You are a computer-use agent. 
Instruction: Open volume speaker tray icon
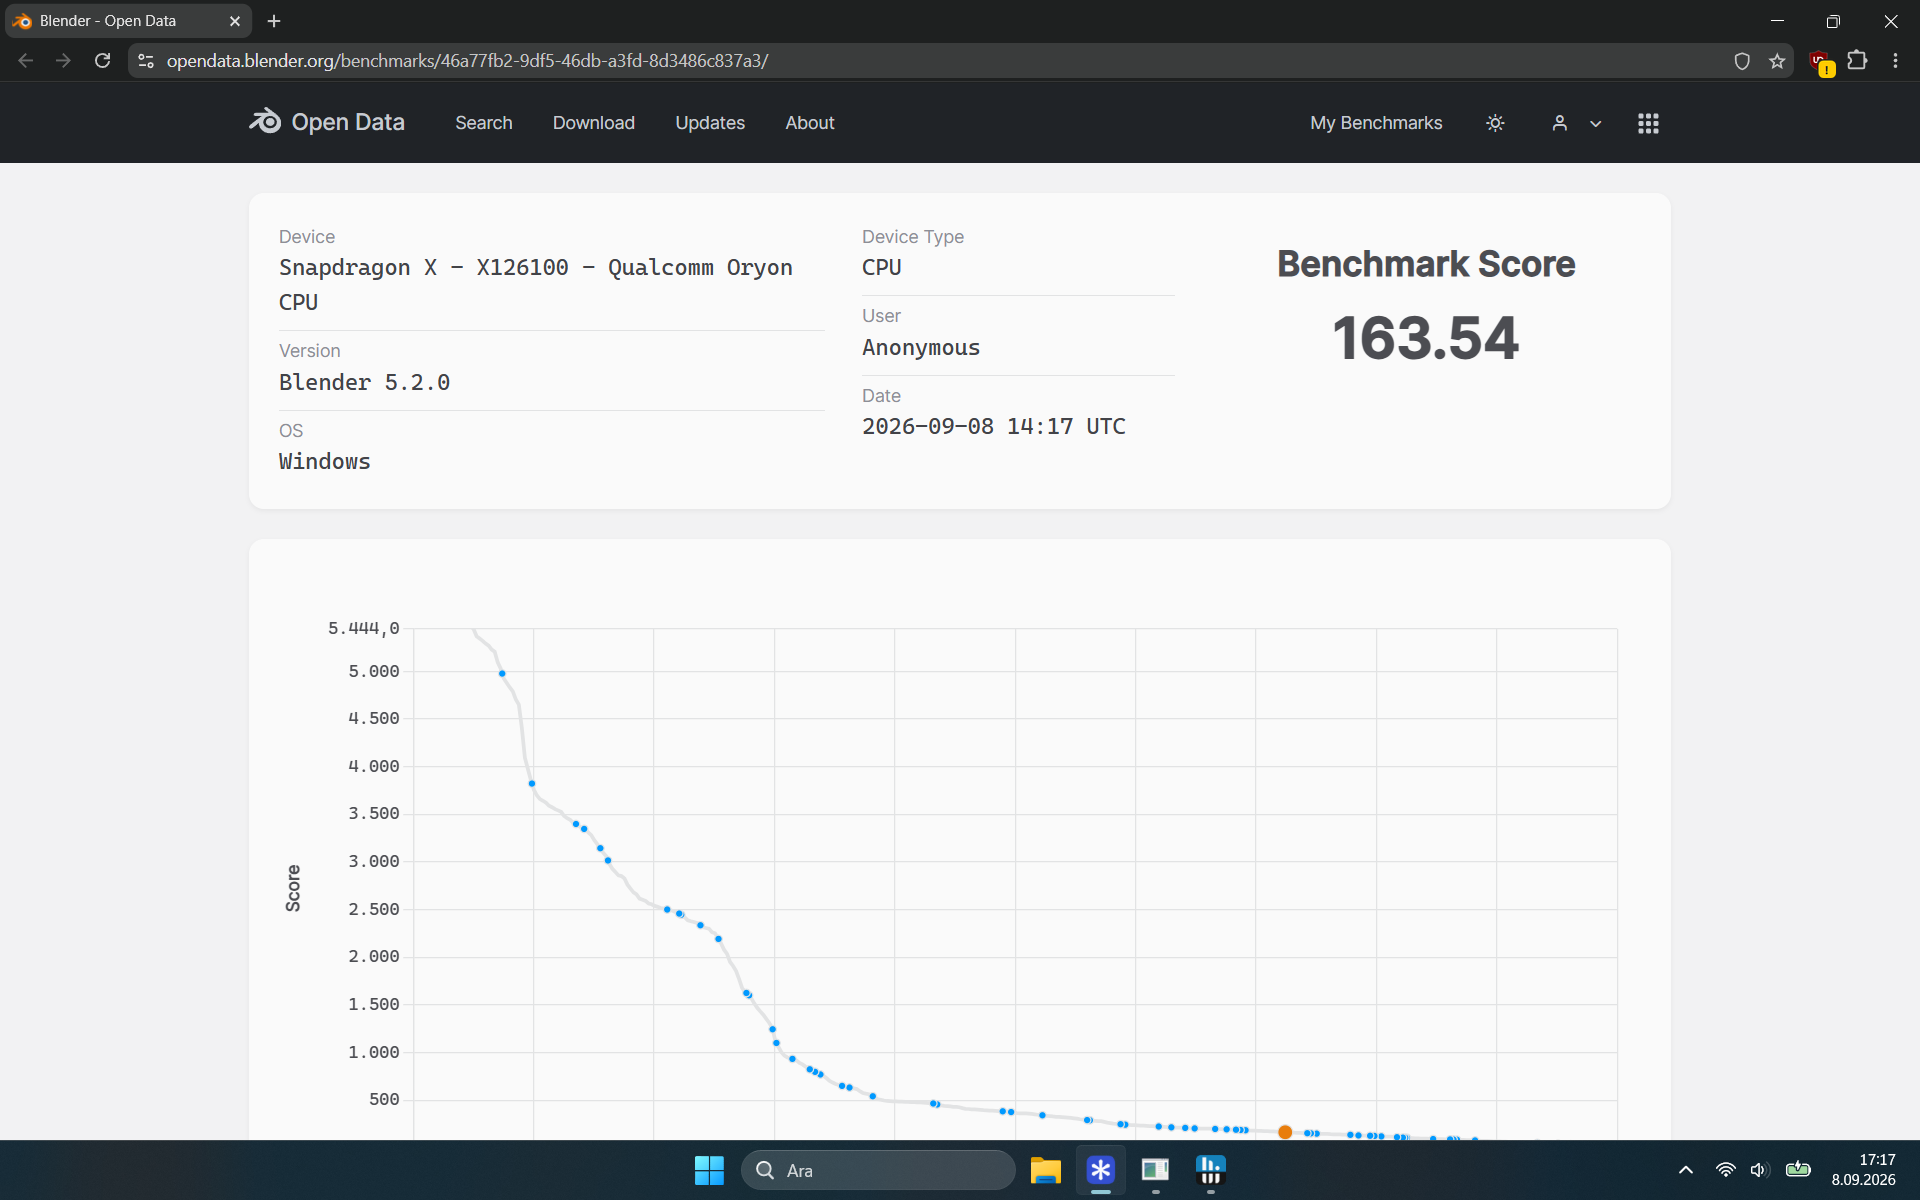[1760, 1170]
